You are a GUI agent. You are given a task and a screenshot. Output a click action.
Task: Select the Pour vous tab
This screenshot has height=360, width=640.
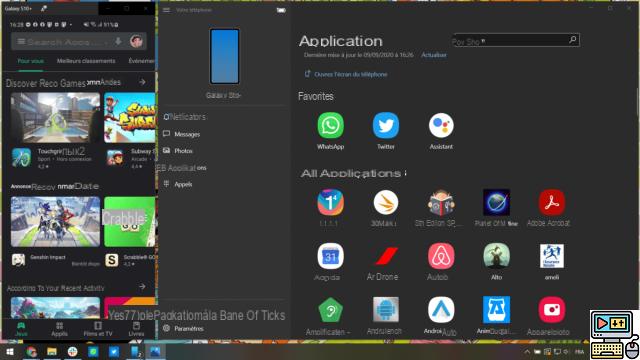[31, 61]
